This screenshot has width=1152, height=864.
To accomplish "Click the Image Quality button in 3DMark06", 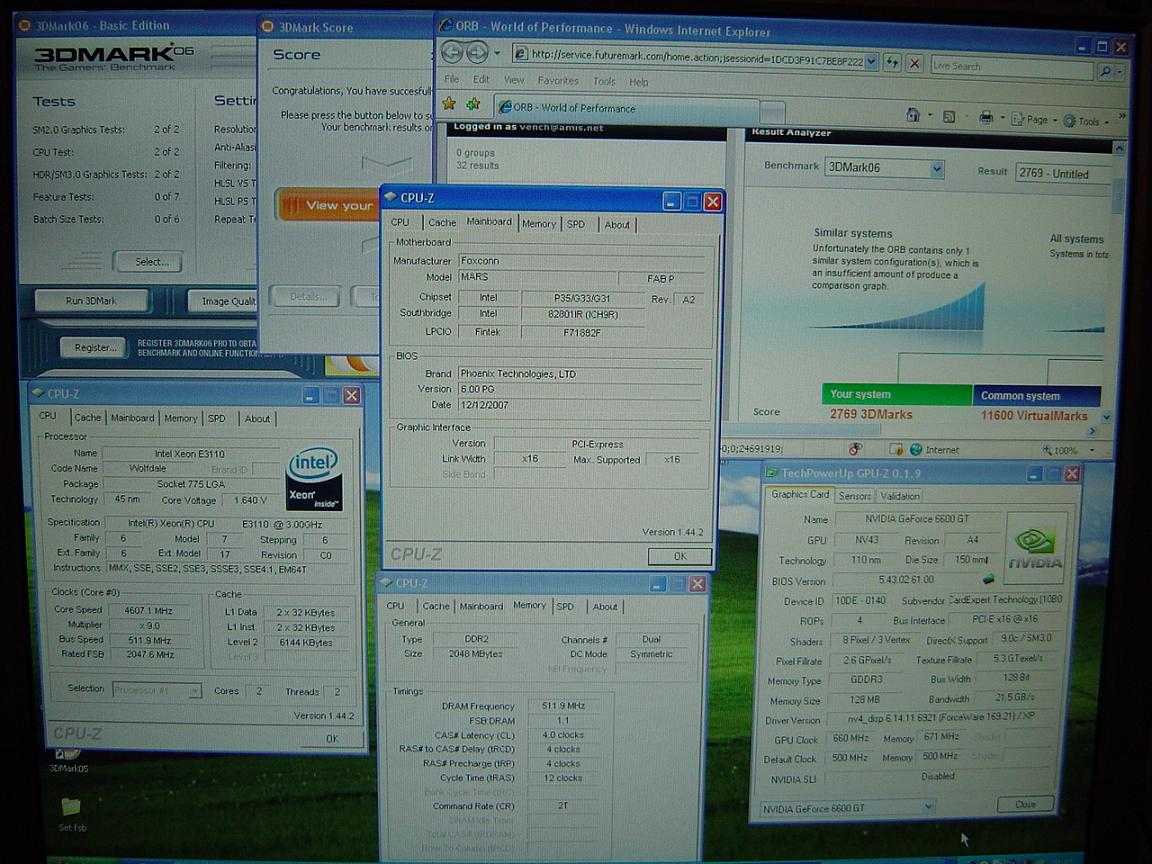I will (223, 301).
